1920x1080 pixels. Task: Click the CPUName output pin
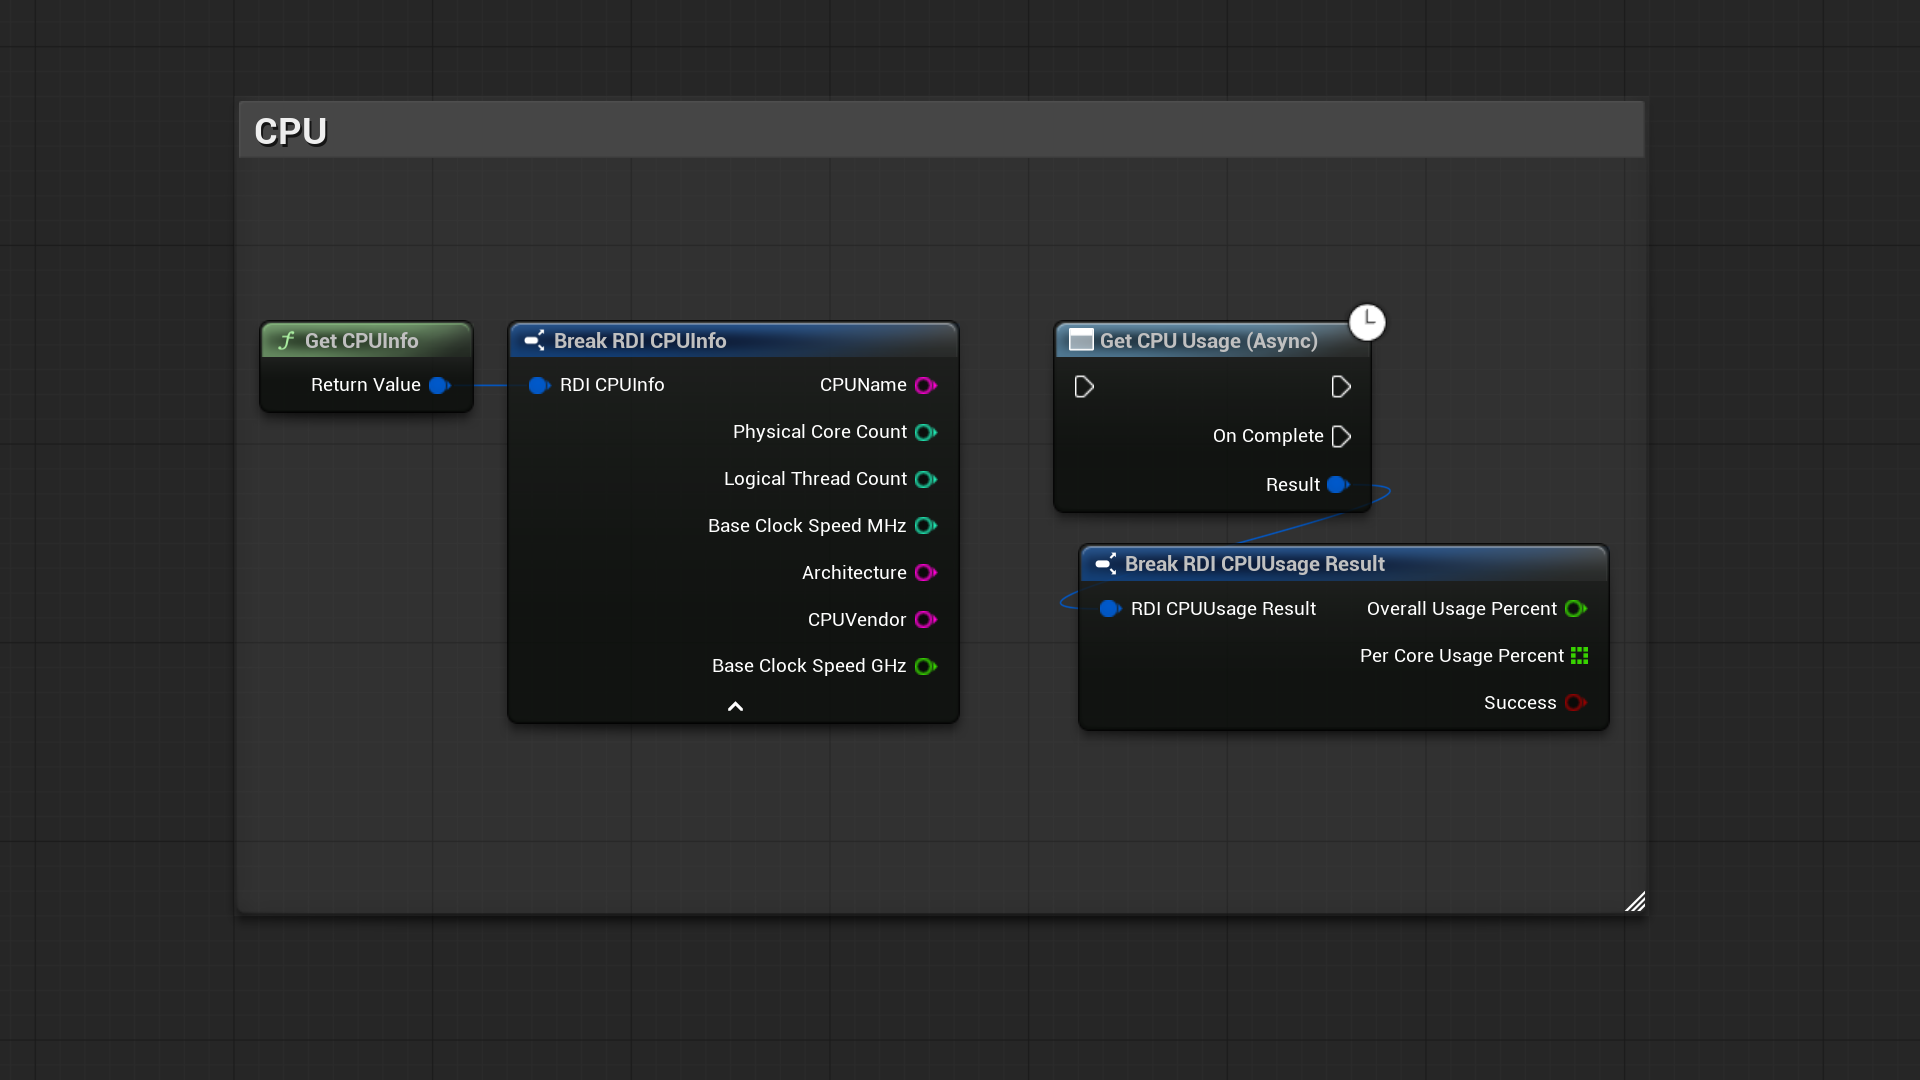tap(925, 385)
